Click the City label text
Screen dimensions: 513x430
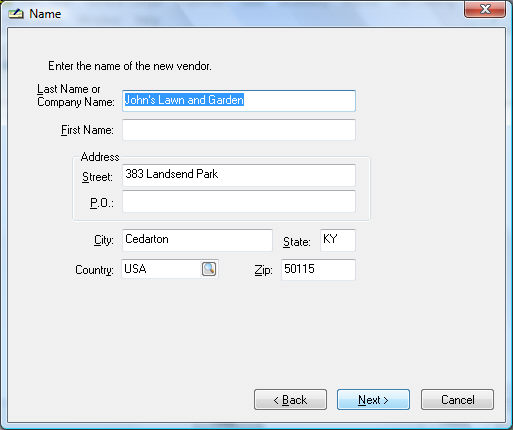104,240
